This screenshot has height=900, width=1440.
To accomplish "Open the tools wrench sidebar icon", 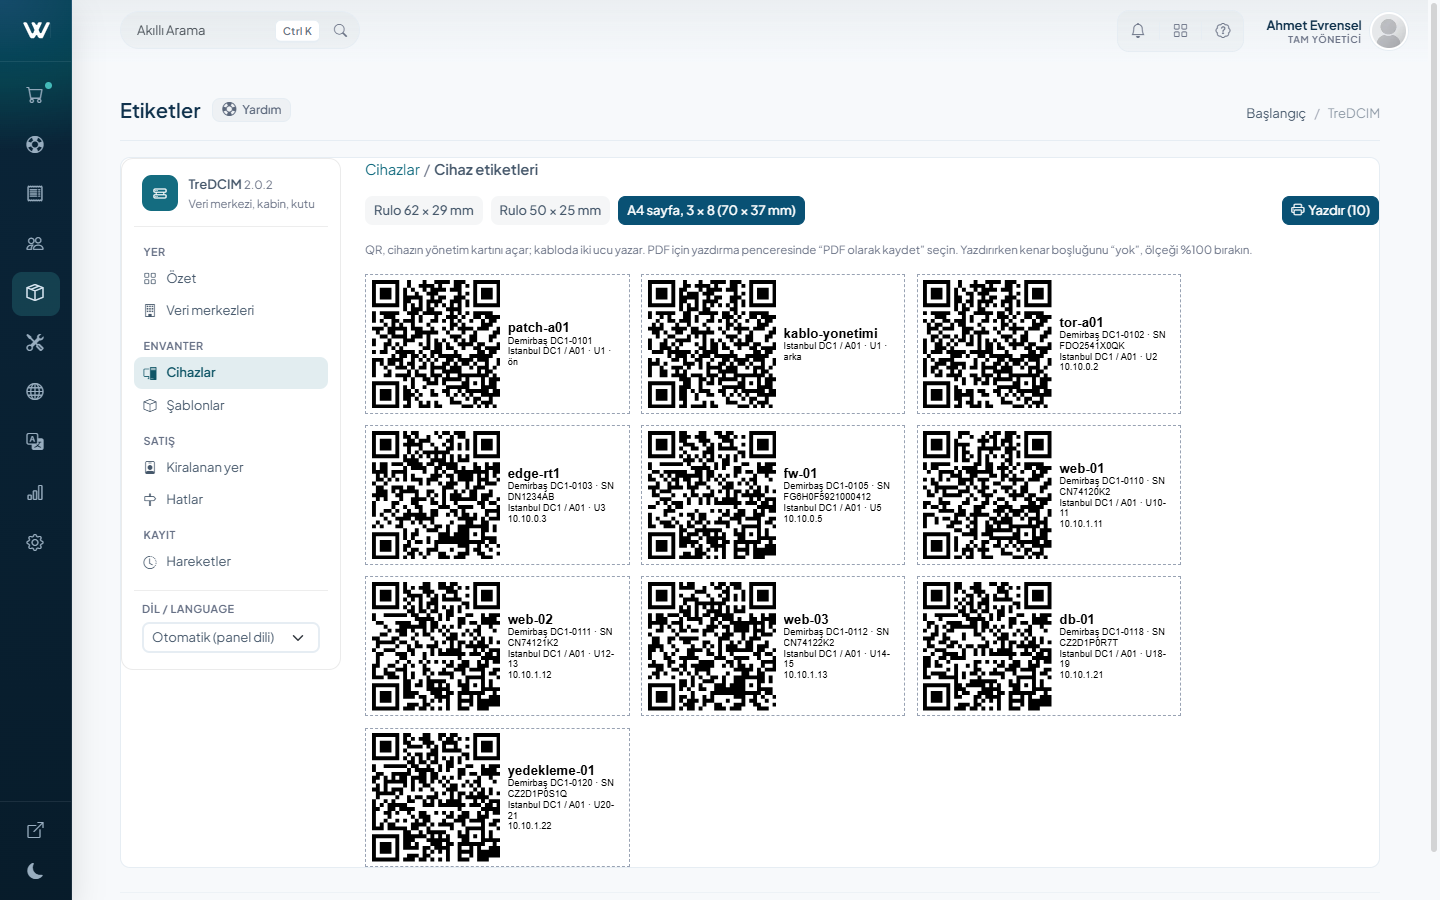I will 35,342.
